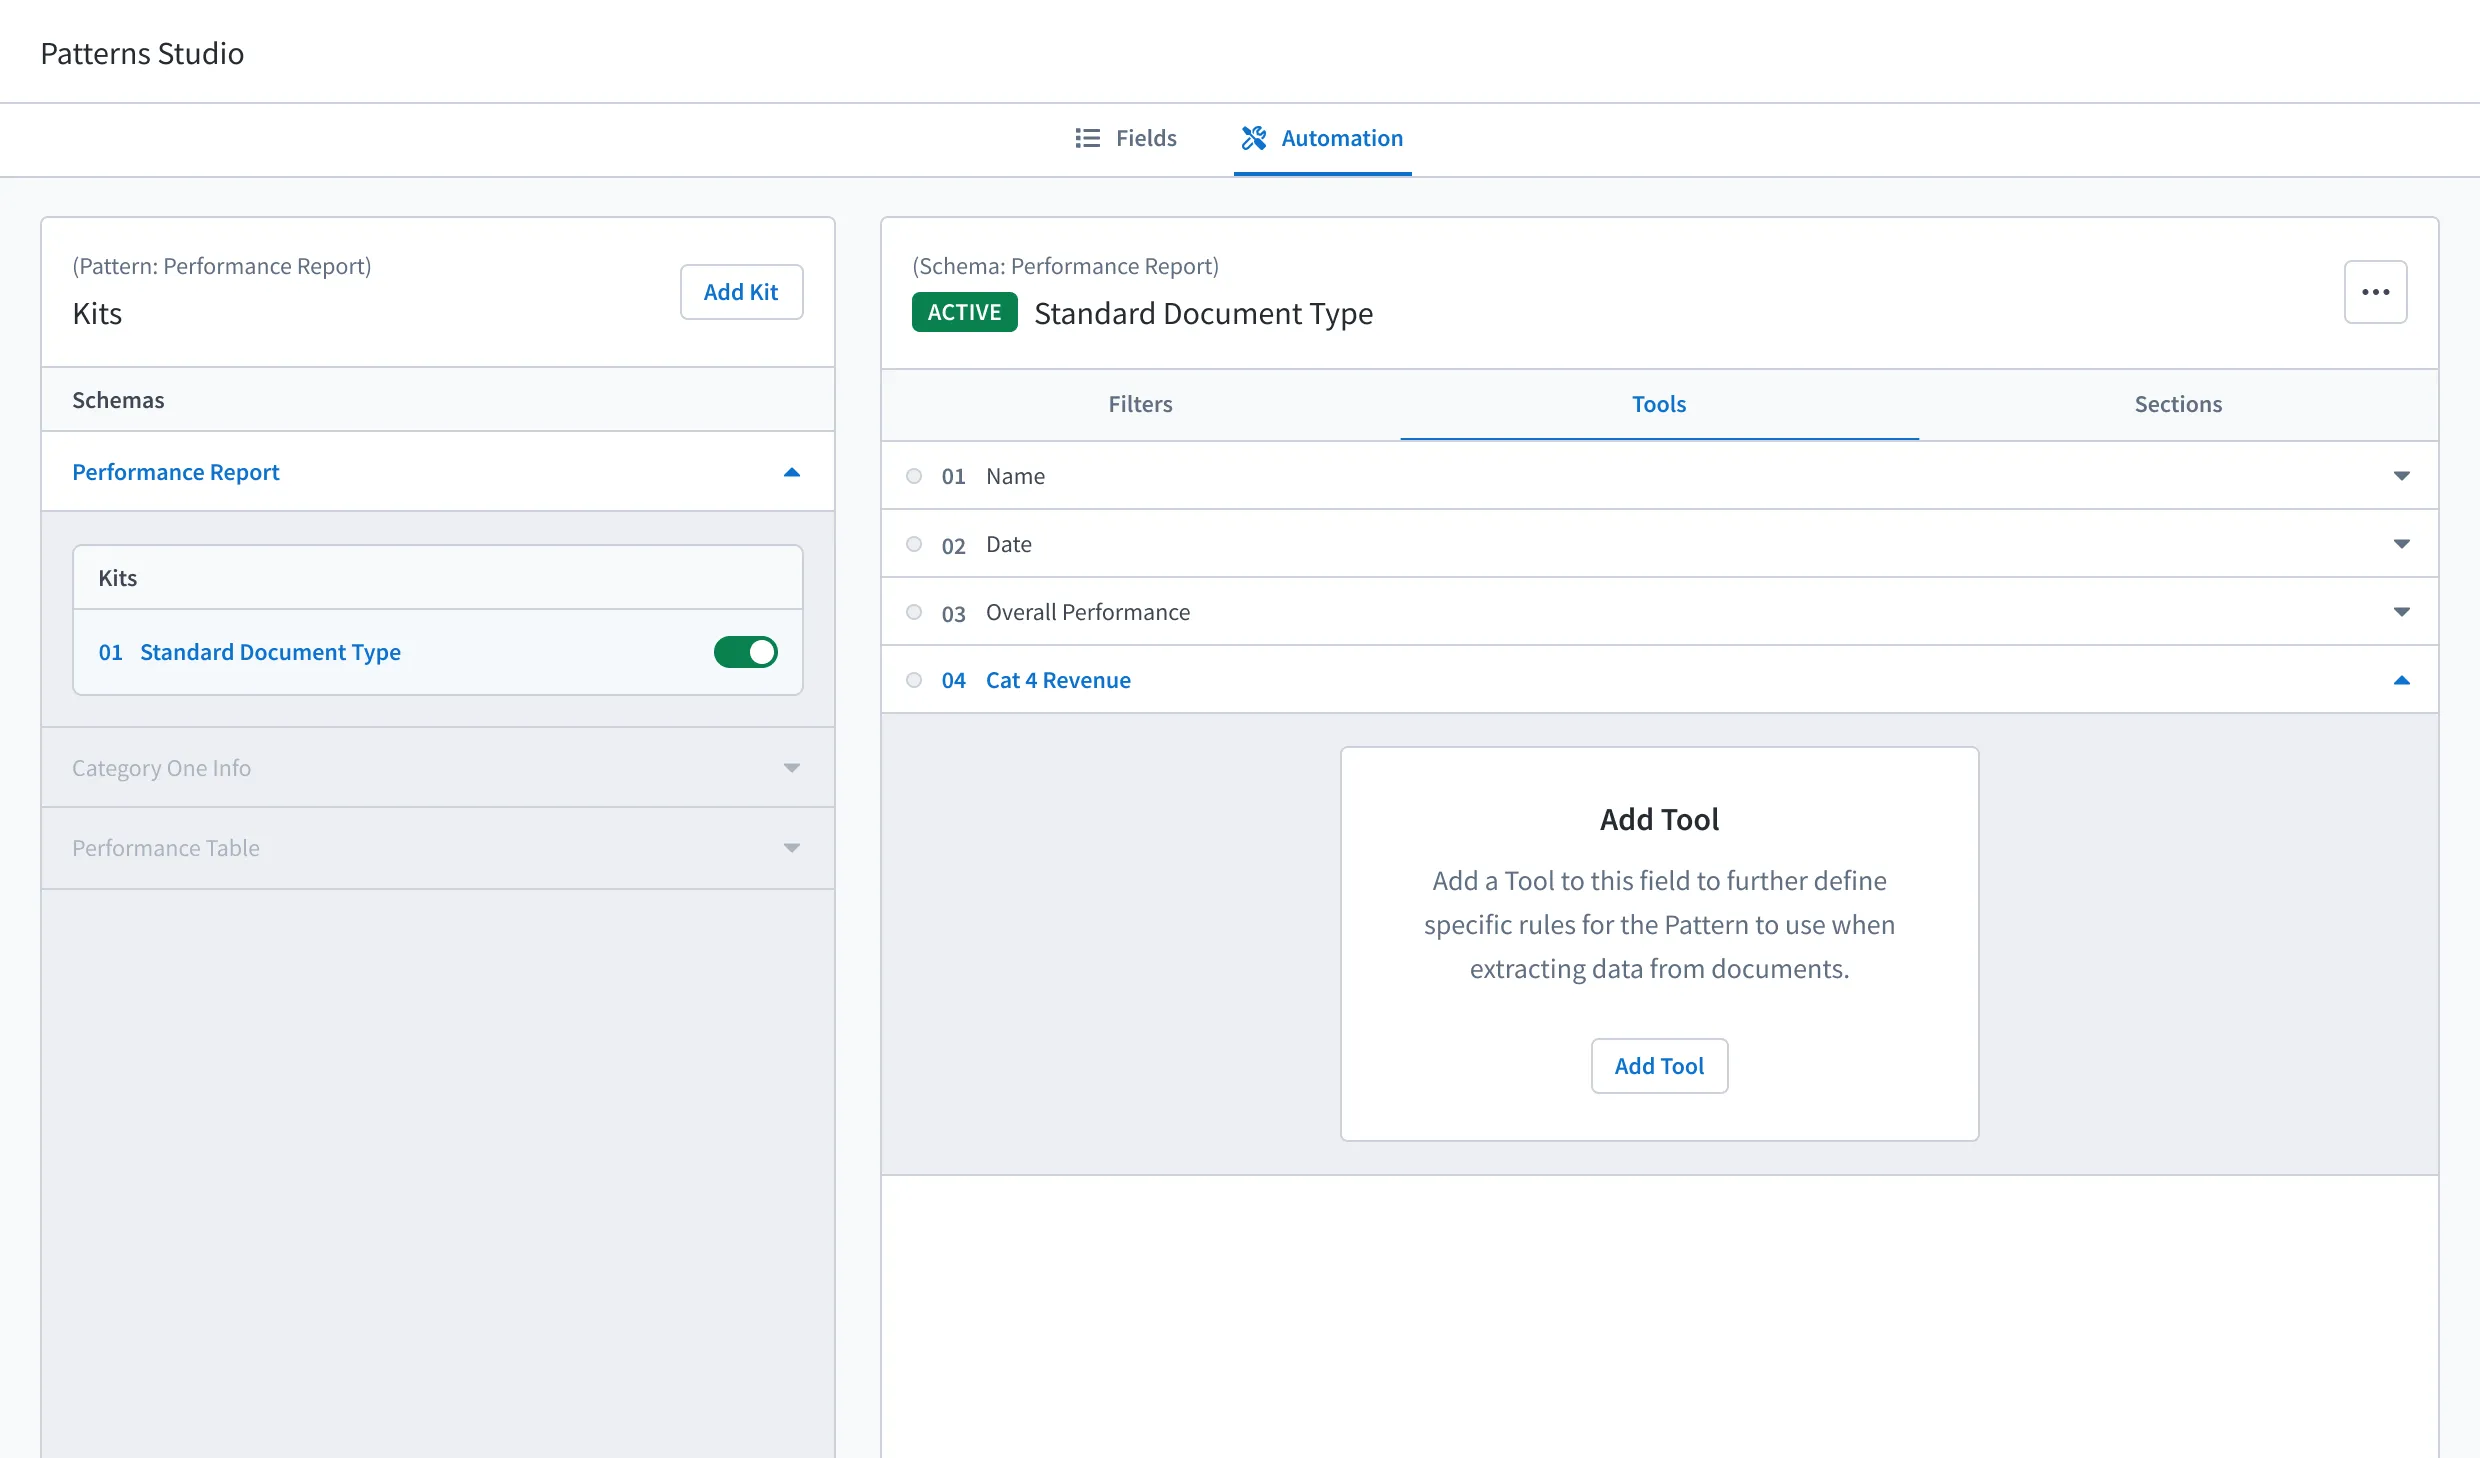
Task: Click the Overall Performance field name
Action: 1088,612
